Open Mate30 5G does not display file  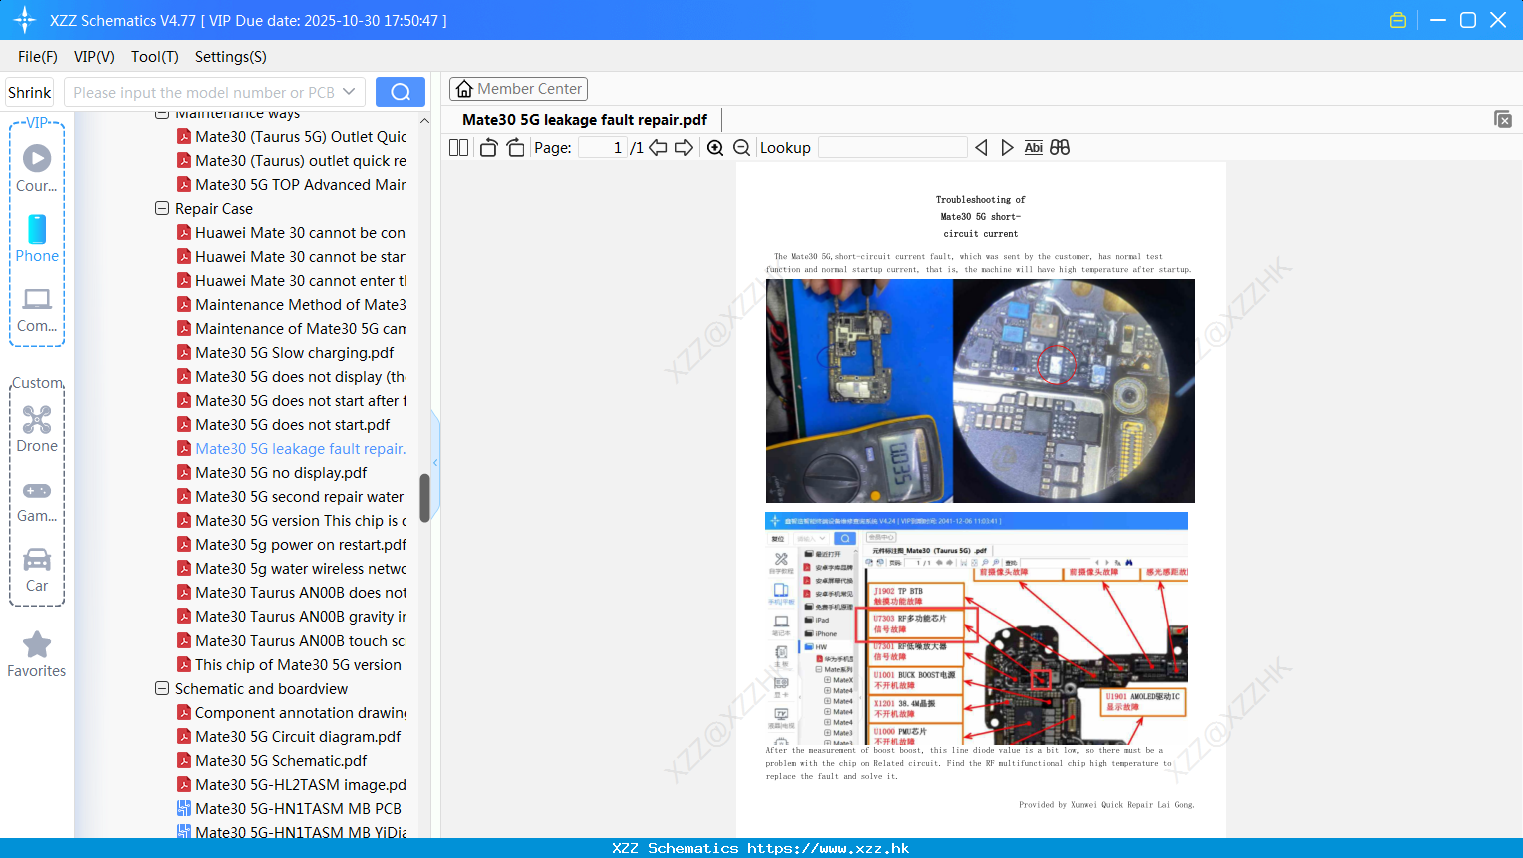pos(291,377)
